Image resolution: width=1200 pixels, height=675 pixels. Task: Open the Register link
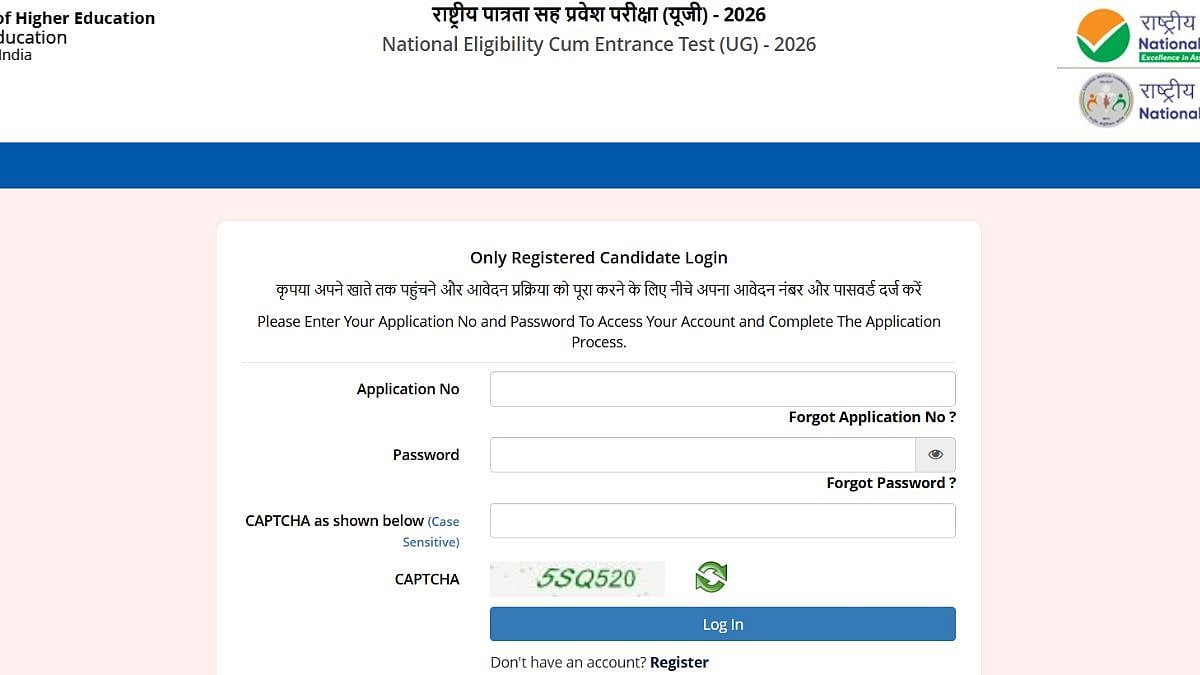(x=679, y=662)
